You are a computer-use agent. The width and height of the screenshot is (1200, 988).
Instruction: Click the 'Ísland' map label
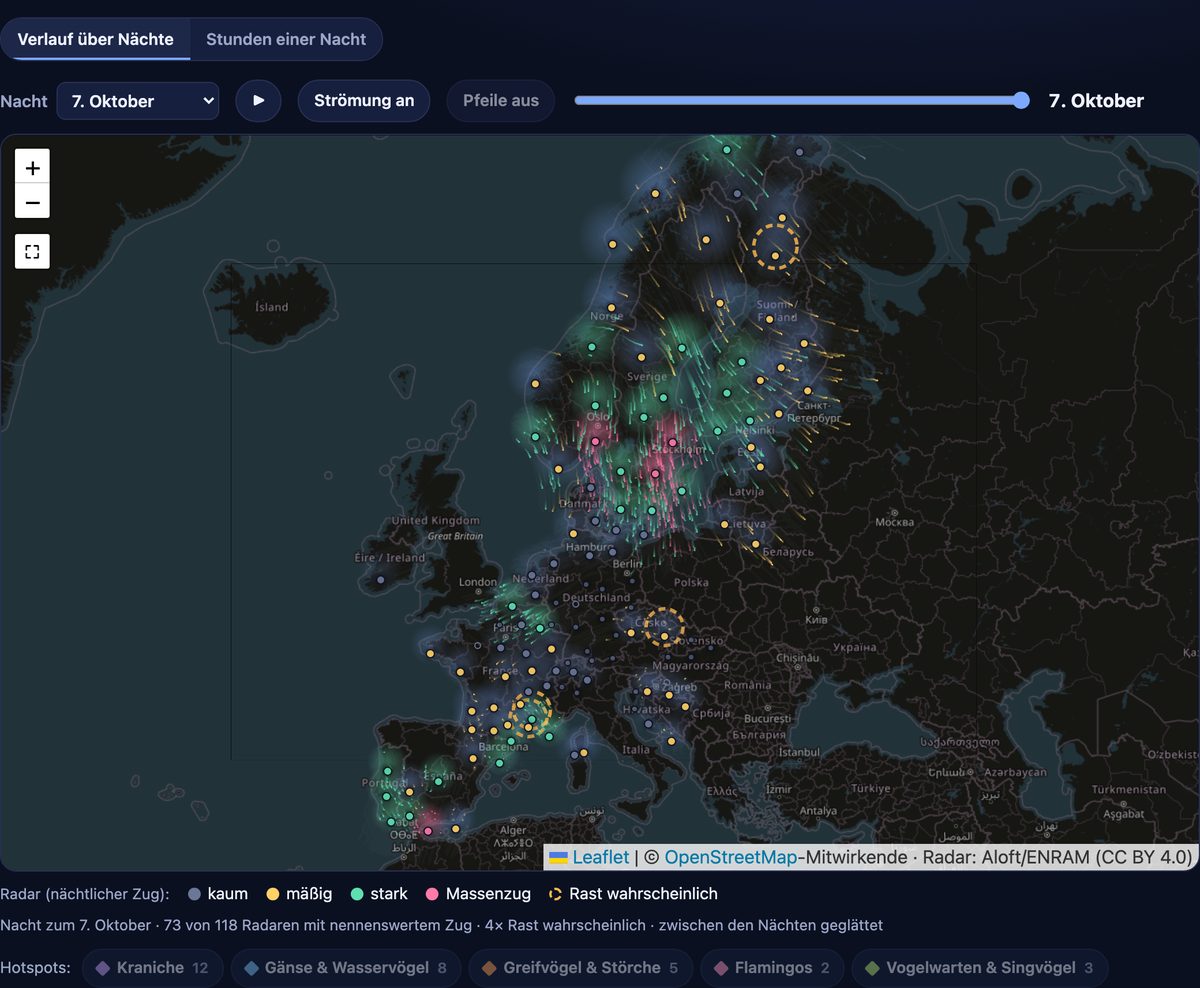pos(271,307)
